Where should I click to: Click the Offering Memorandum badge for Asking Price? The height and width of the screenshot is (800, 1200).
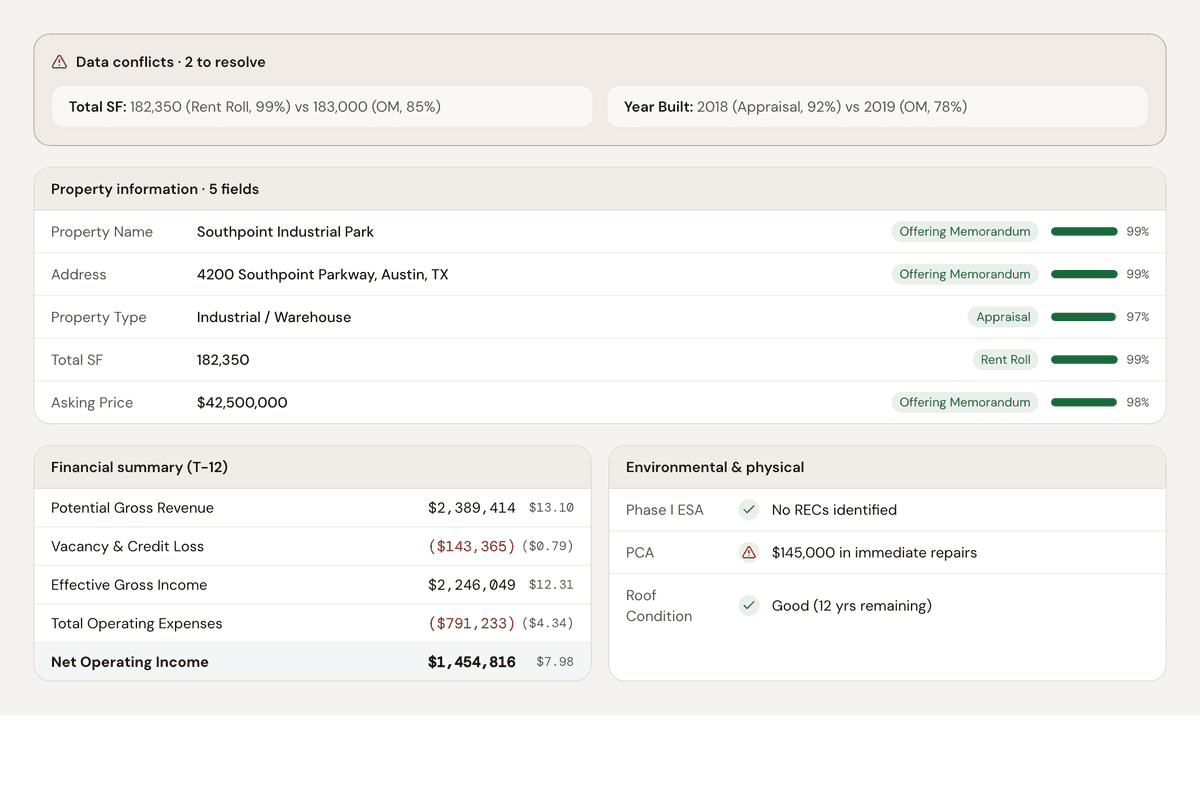coord(965,402)
